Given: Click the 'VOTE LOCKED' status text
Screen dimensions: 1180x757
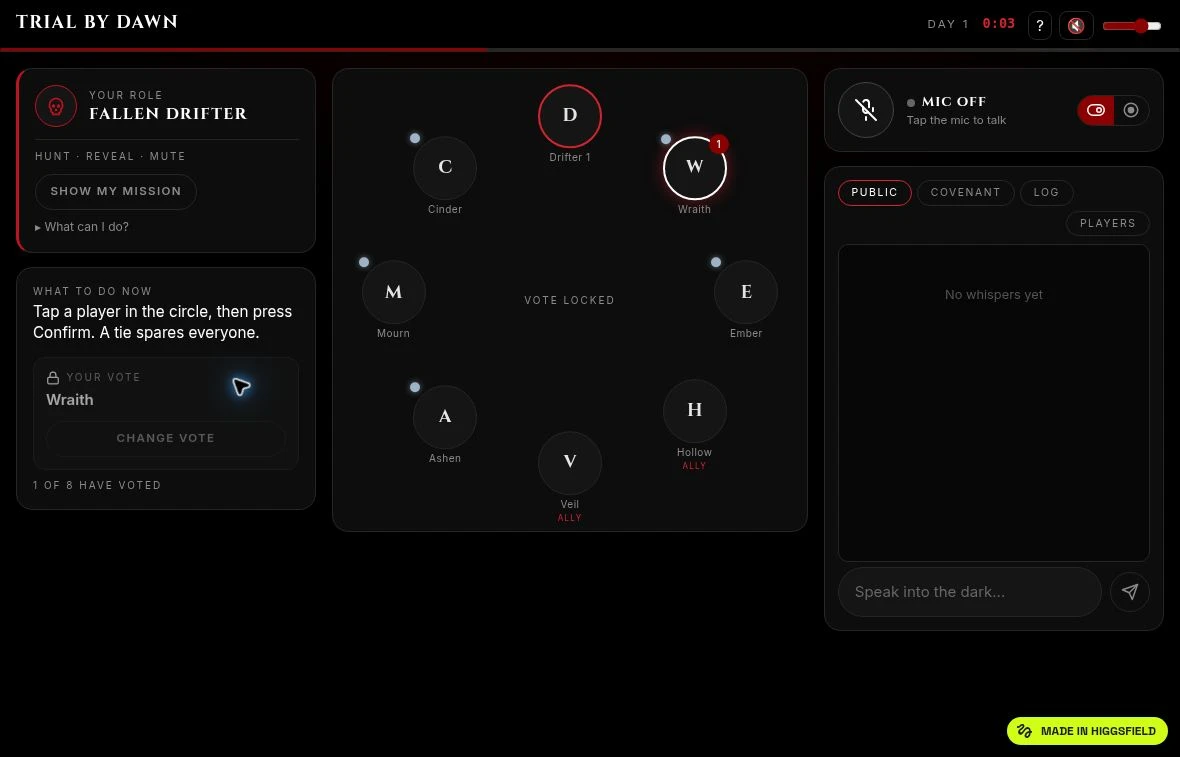Looking at the screenshot, I should (x=570, y=300).
